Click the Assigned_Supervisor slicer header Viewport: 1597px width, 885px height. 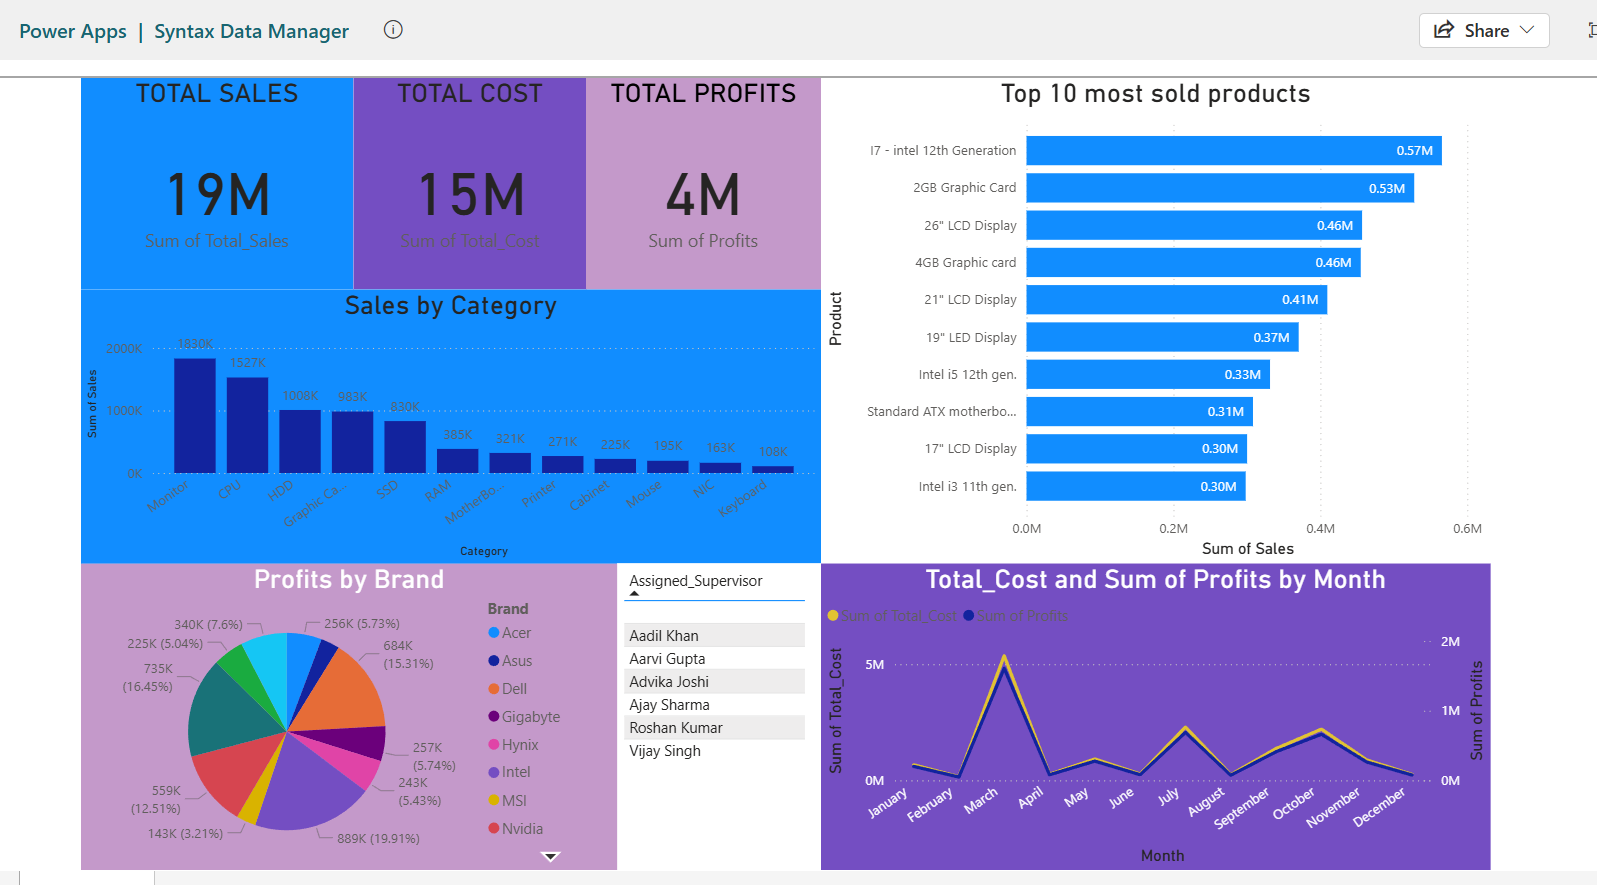pyautogui.click(x=696, y=581)
